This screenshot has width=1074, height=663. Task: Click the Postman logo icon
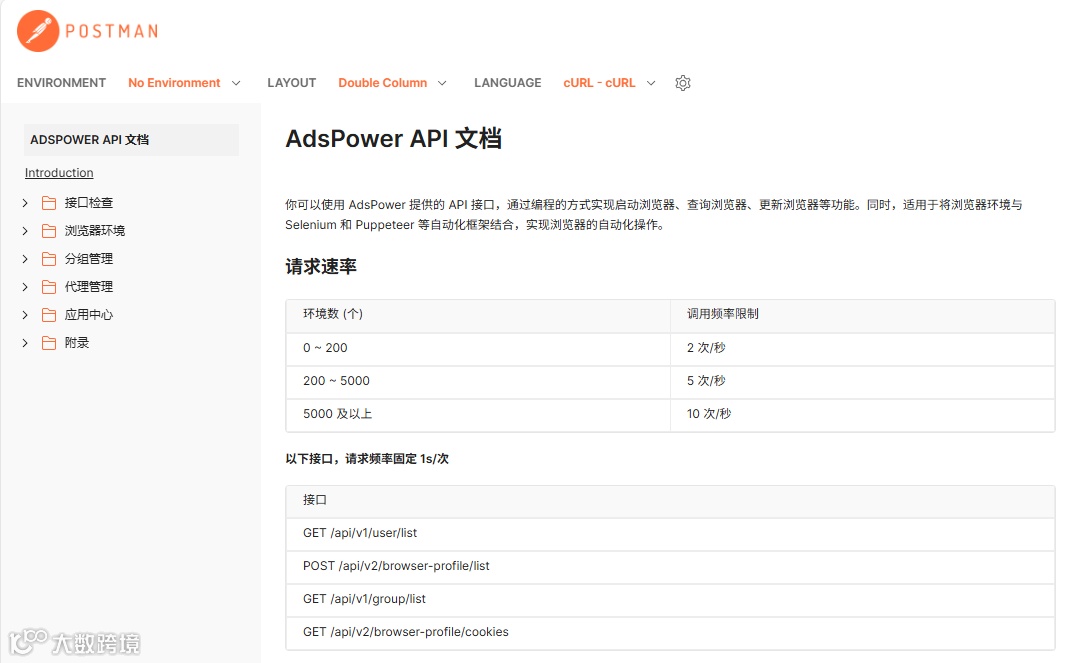click(38, 31)
